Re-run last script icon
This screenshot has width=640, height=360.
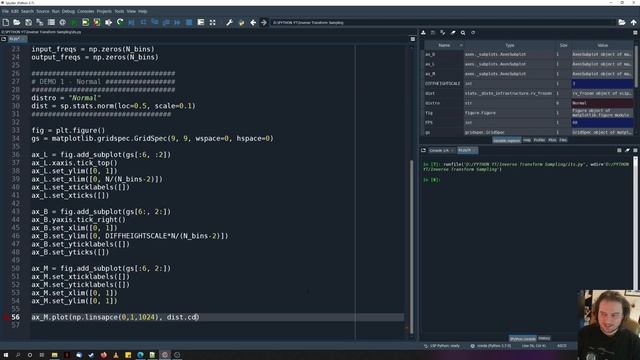pos(120,22)
